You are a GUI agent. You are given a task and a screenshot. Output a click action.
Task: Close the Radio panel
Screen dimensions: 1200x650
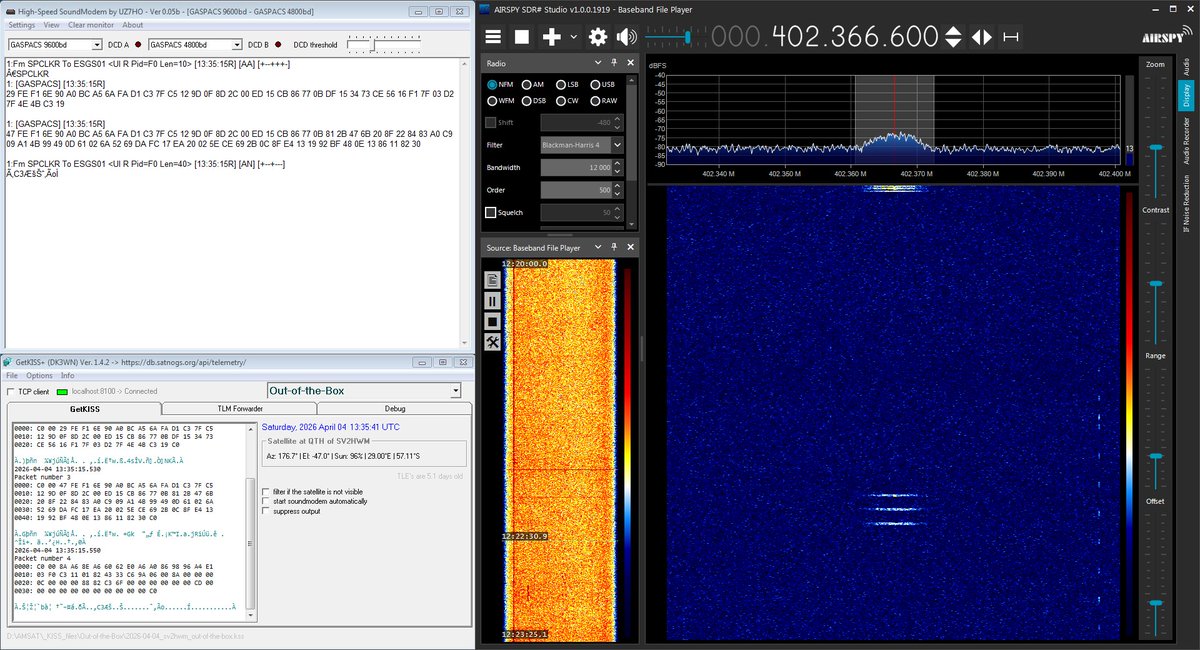pos(629,63)
